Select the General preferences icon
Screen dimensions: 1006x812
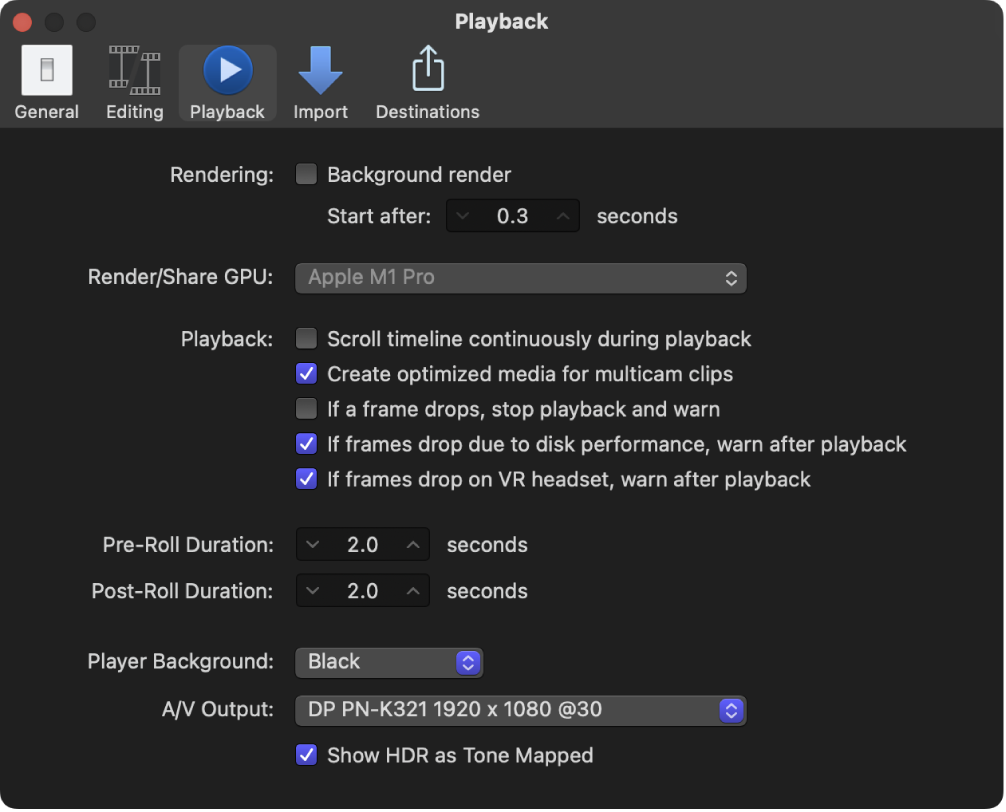click(x=46, y=80)
